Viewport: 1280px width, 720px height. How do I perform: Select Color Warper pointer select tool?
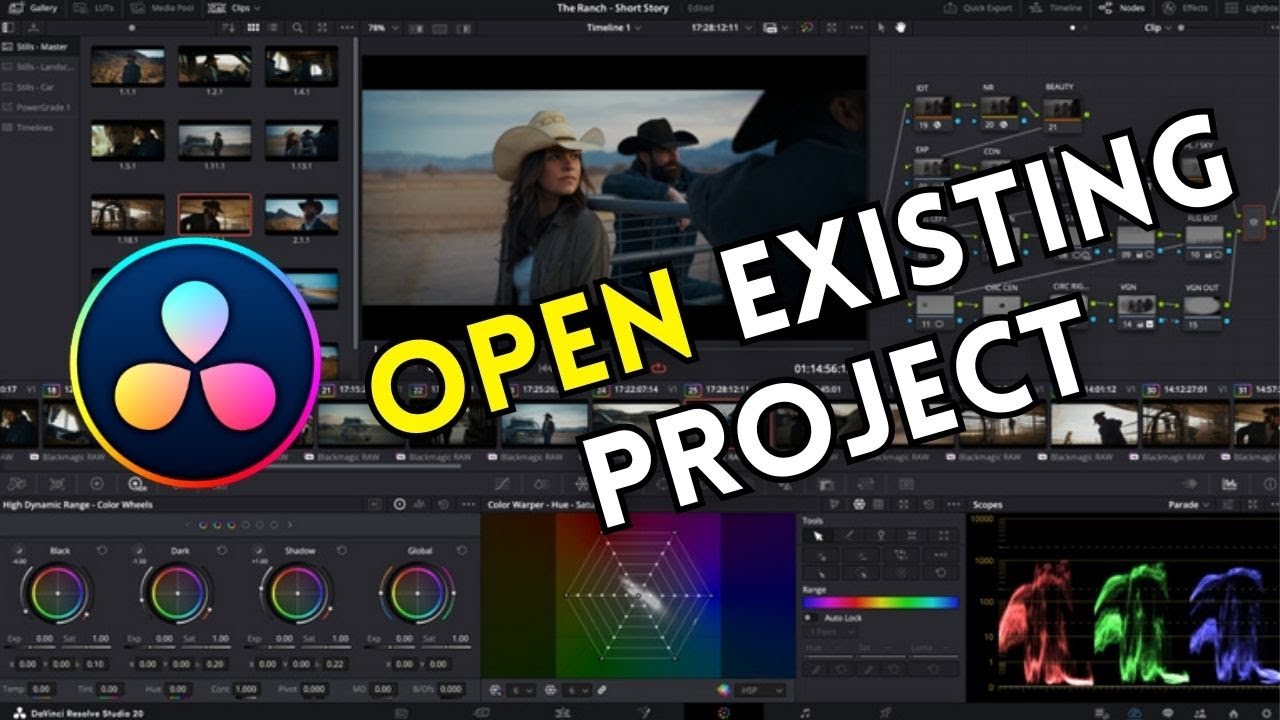pos(817,536)
